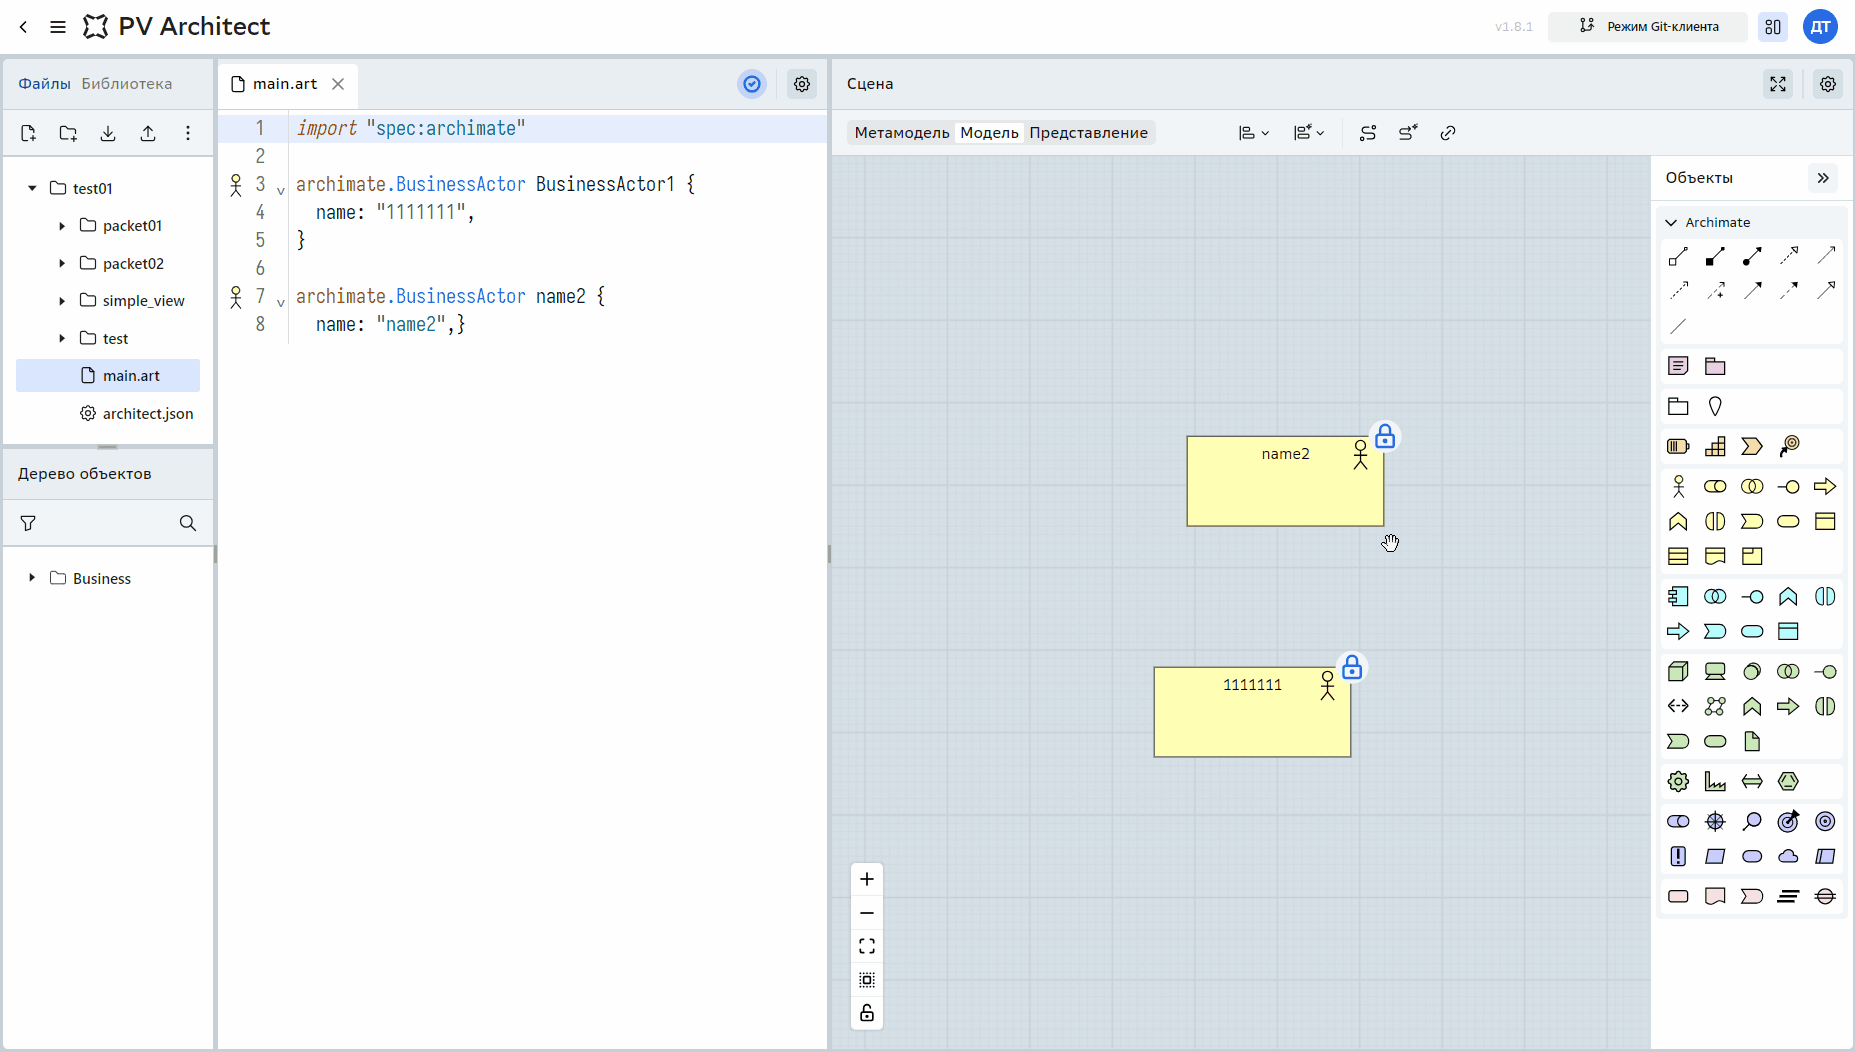This screenshot has width=1855, height=1052.
Task: Switch to Модель view
Action: pyautogui.click(x=990, y=133)
